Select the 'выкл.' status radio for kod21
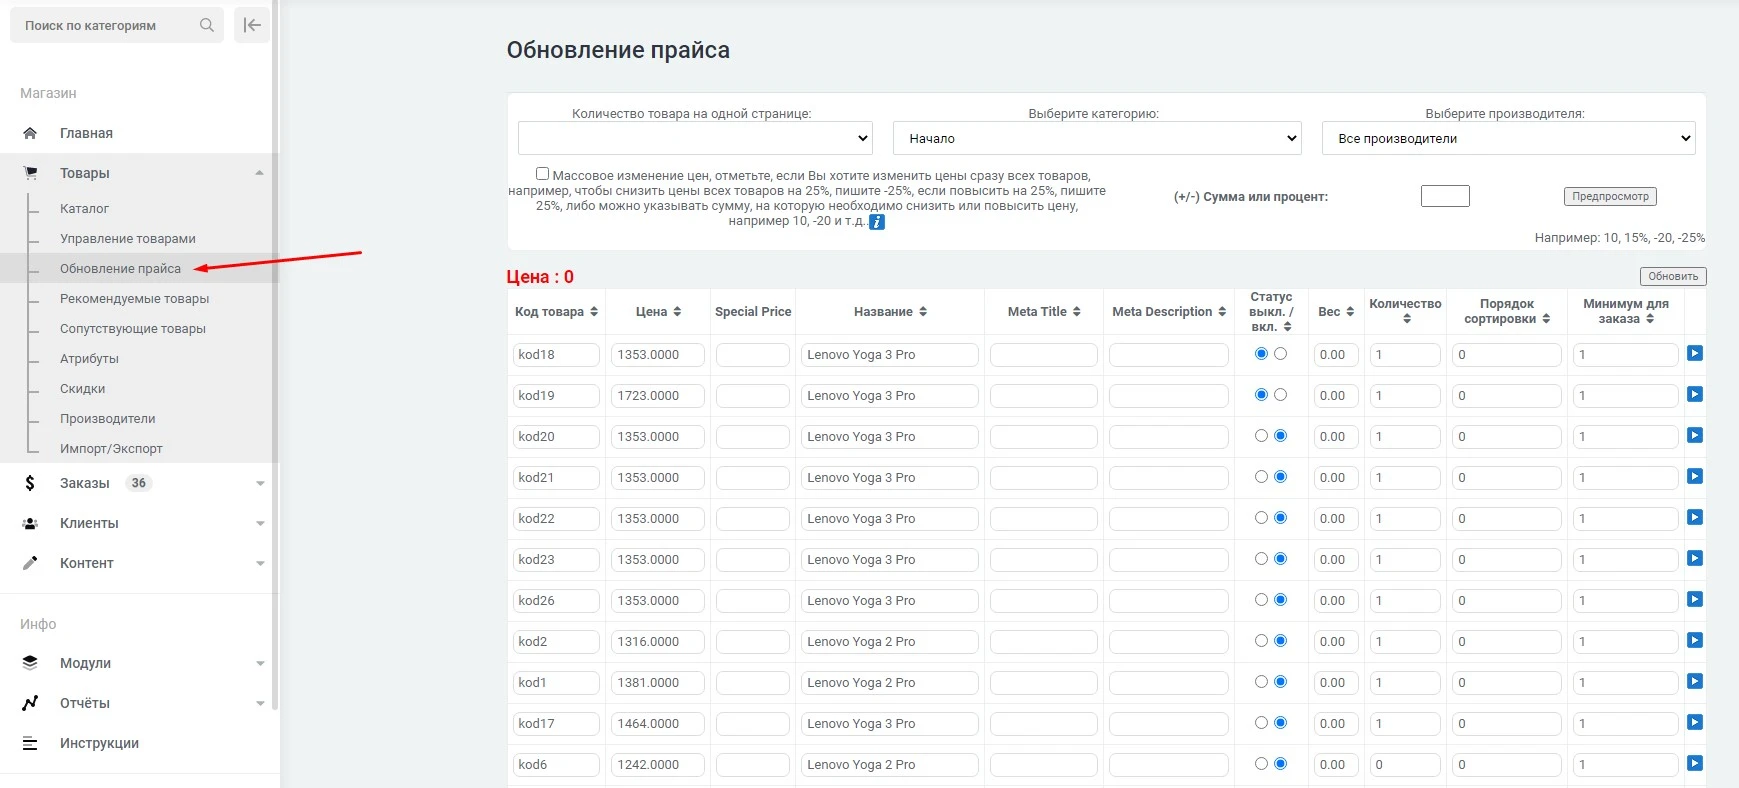The width and height of the screenshot is (1739, 788). 1261,477
